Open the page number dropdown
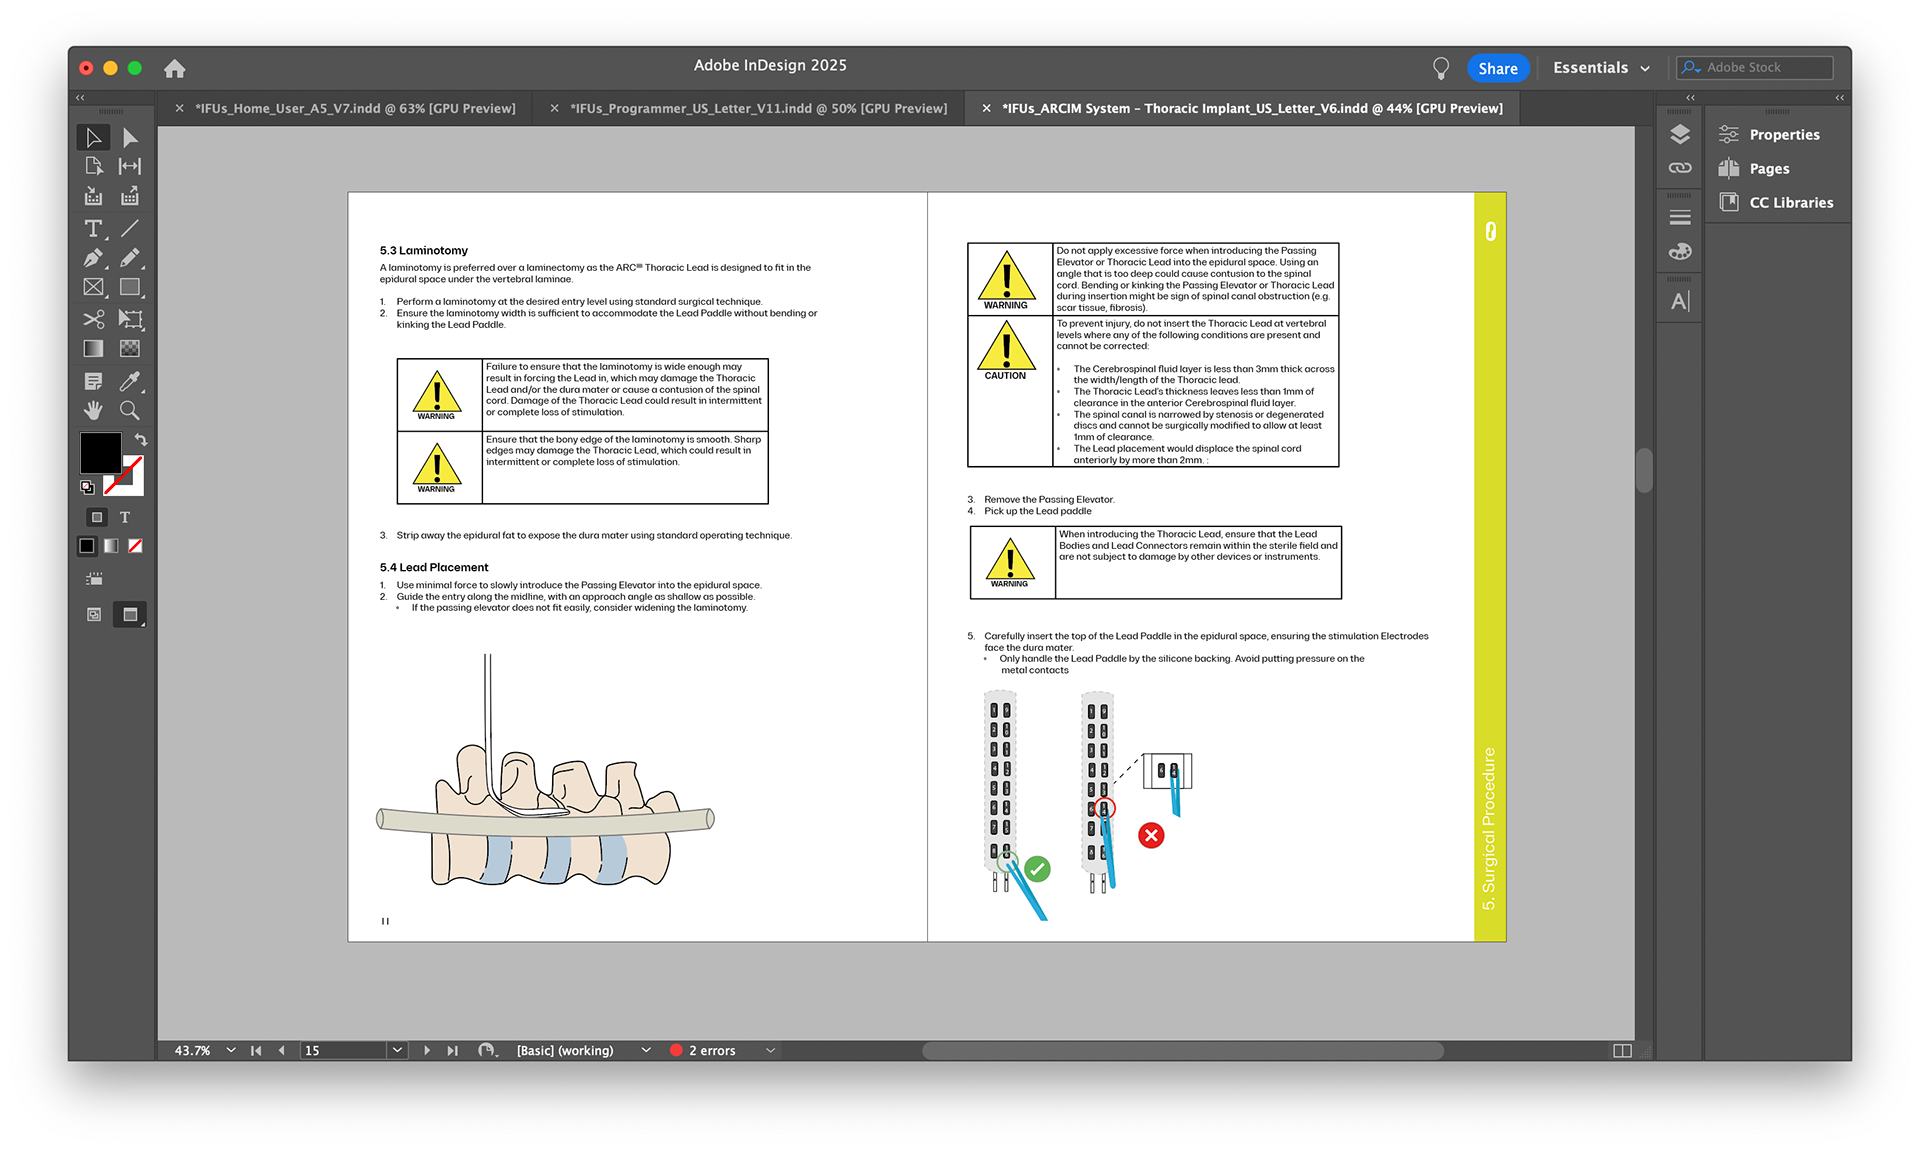 [397, 1050]
